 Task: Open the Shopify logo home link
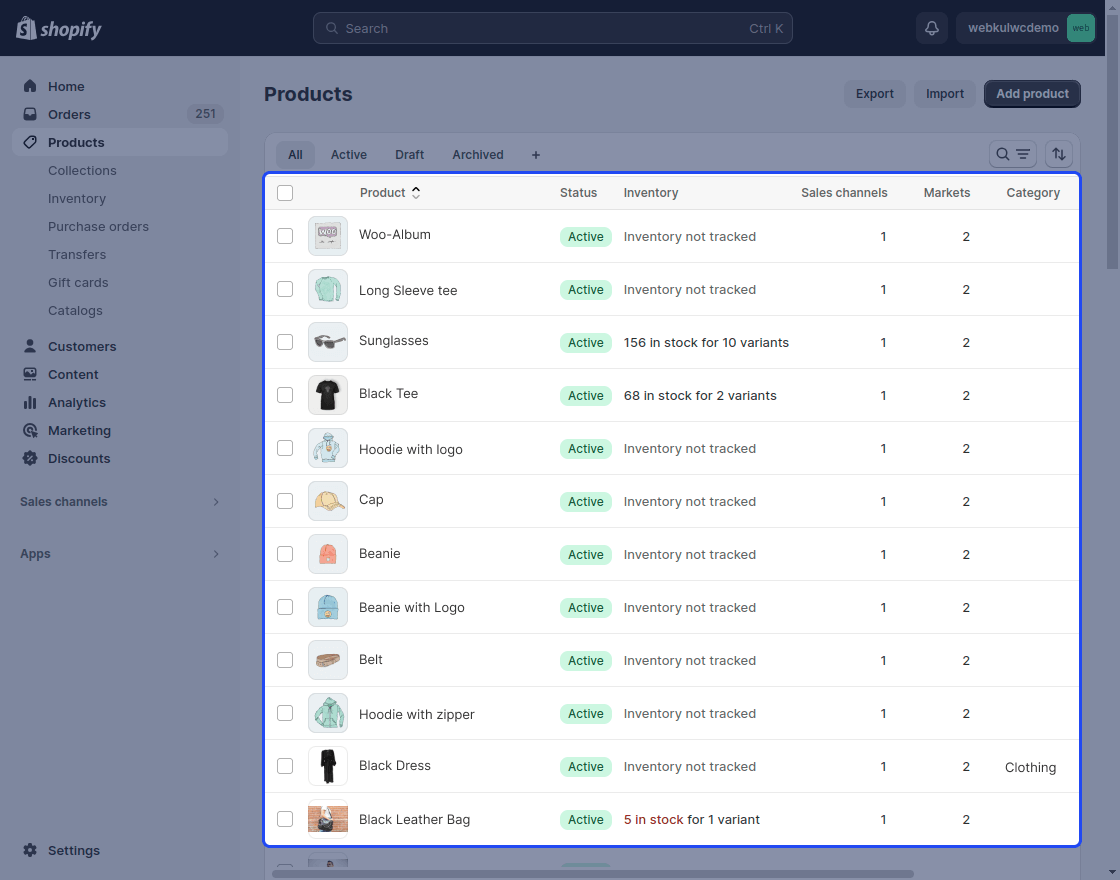(57, 28)
